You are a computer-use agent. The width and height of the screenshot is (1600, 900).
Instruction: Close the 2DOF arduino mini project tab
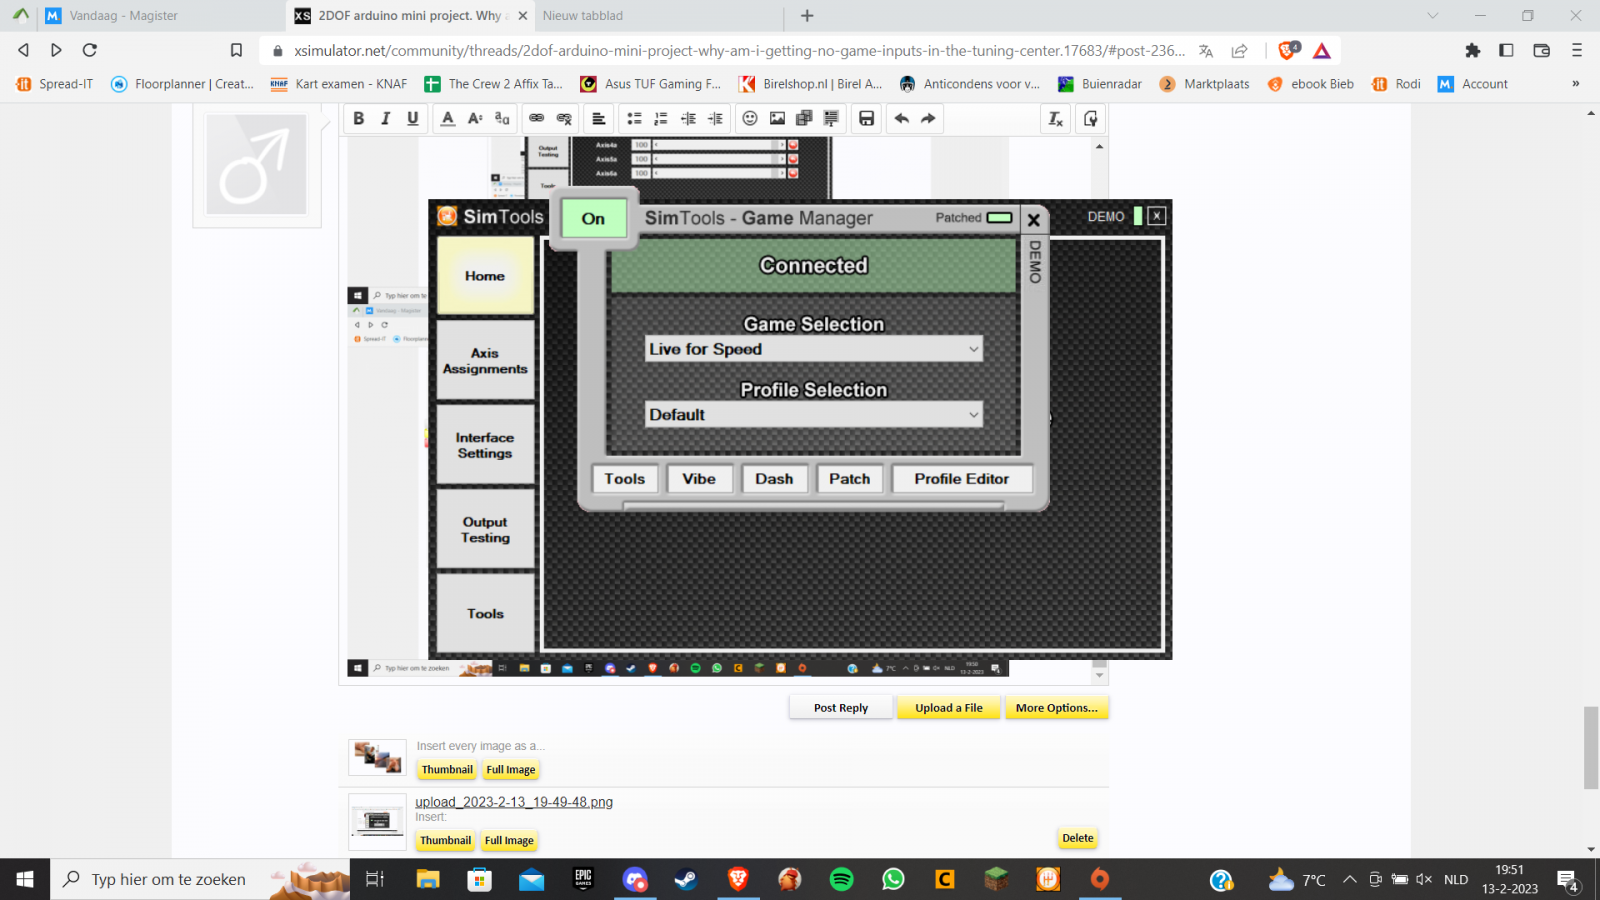coord(522,16)
